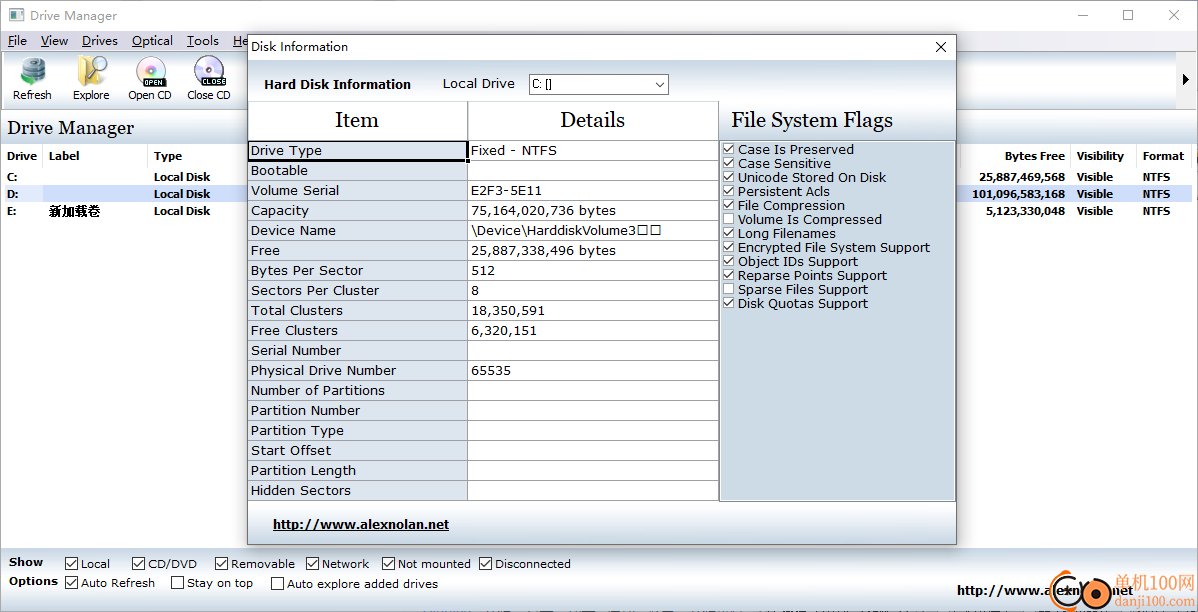Uncheck Show Removable checkbox
The height and width of the screenshot is (612, 1198).
[222, 564]
